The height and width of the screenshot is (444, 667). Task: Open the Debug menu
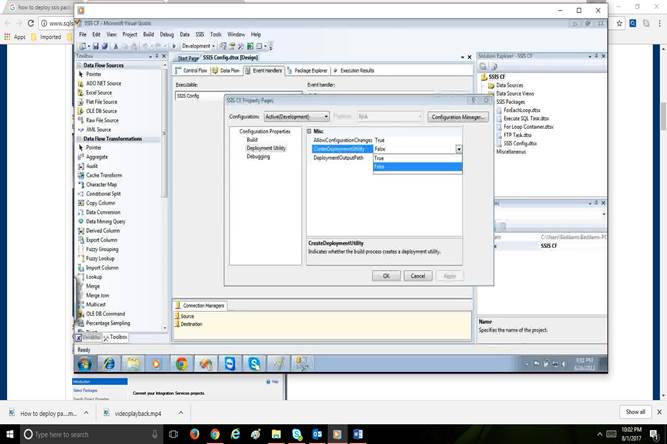coord(167,34)
